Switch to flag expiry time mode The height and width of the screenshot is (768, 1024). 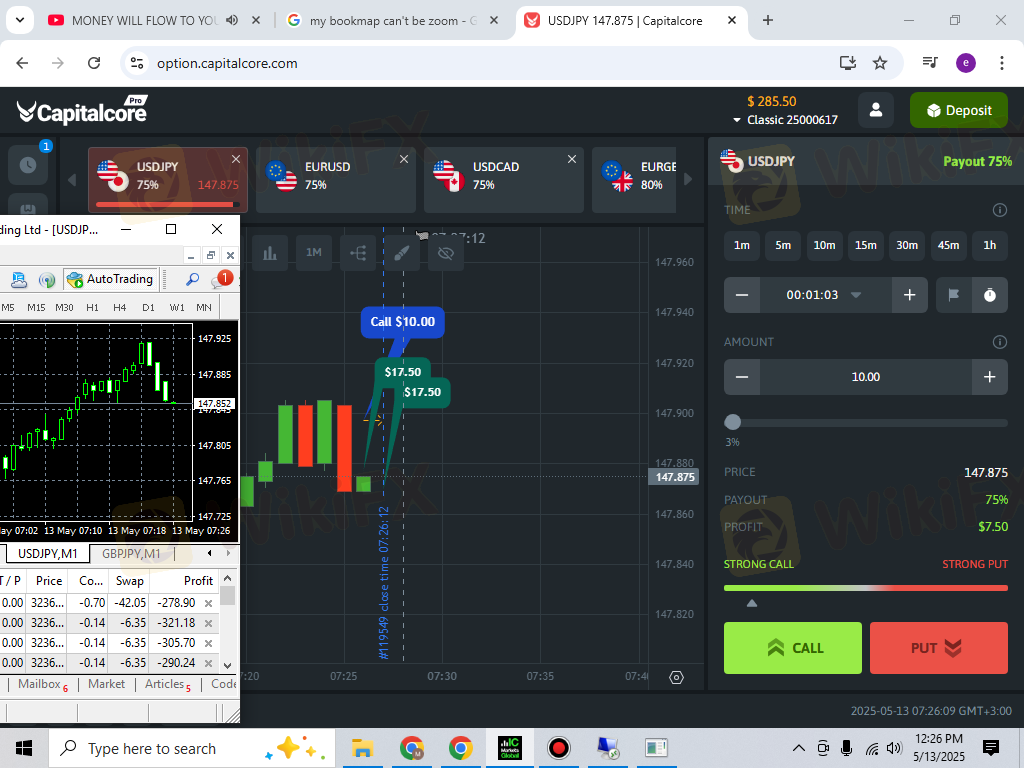point(953,295)
